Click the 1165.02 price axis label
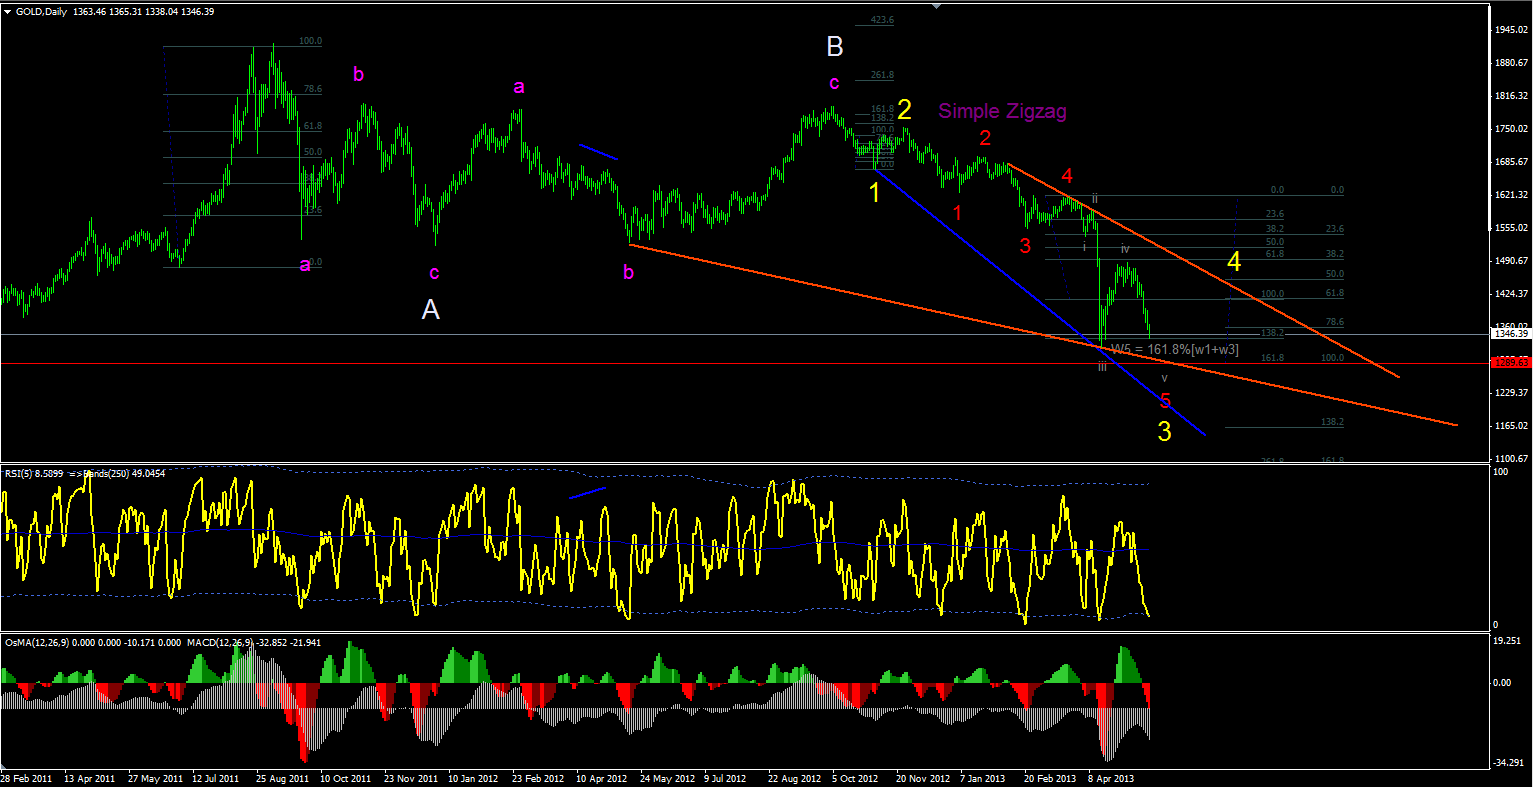This screenshot has width=1533, height=787. coord(1510,426)
